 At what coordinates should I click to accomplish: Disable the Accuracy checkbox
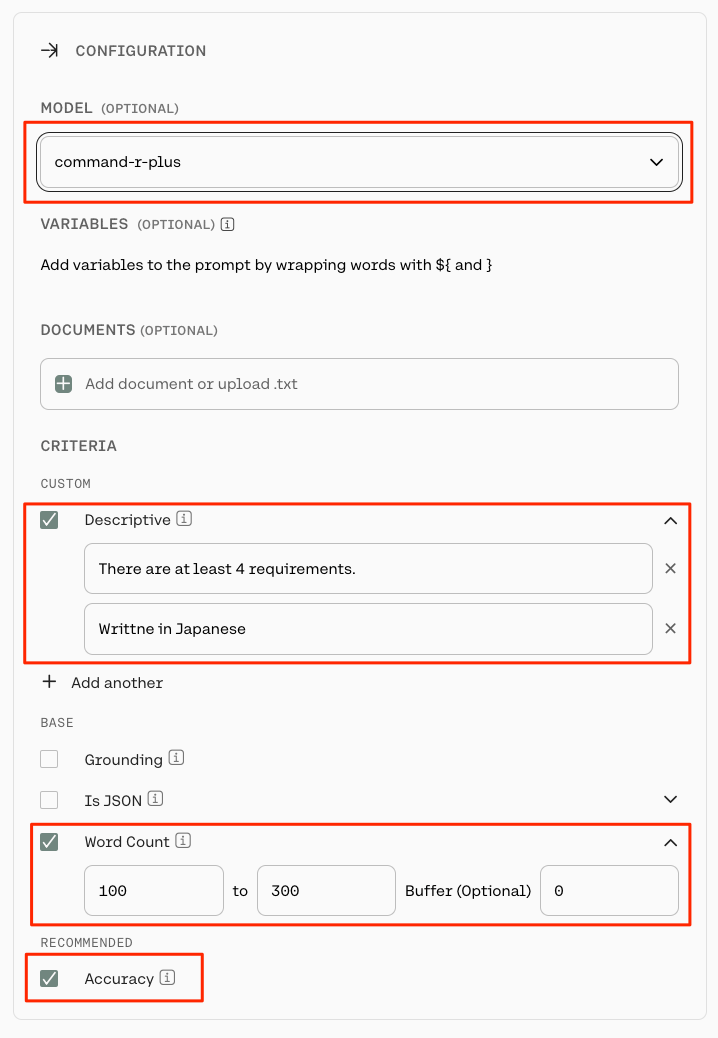coord(49,978)
